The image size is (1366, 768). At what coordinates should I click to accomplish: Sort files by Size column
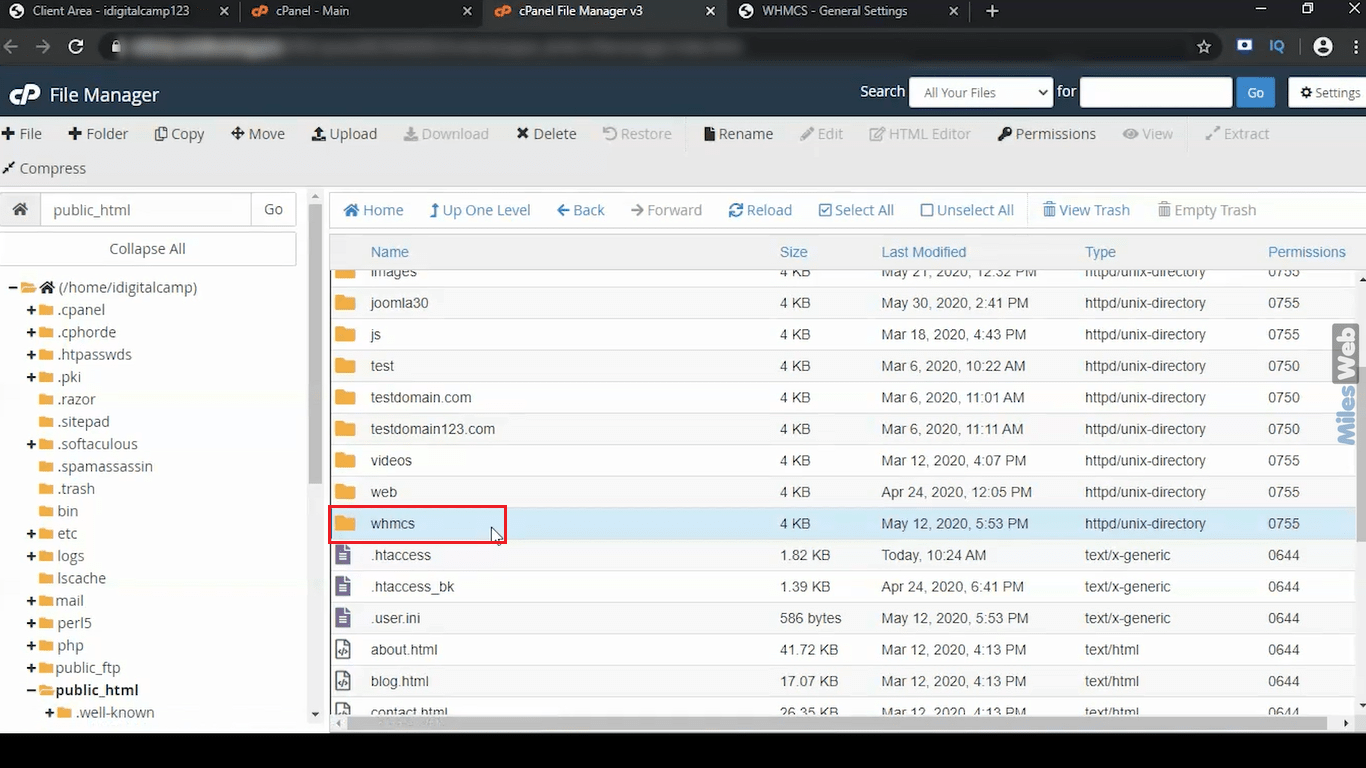point(794,252)
